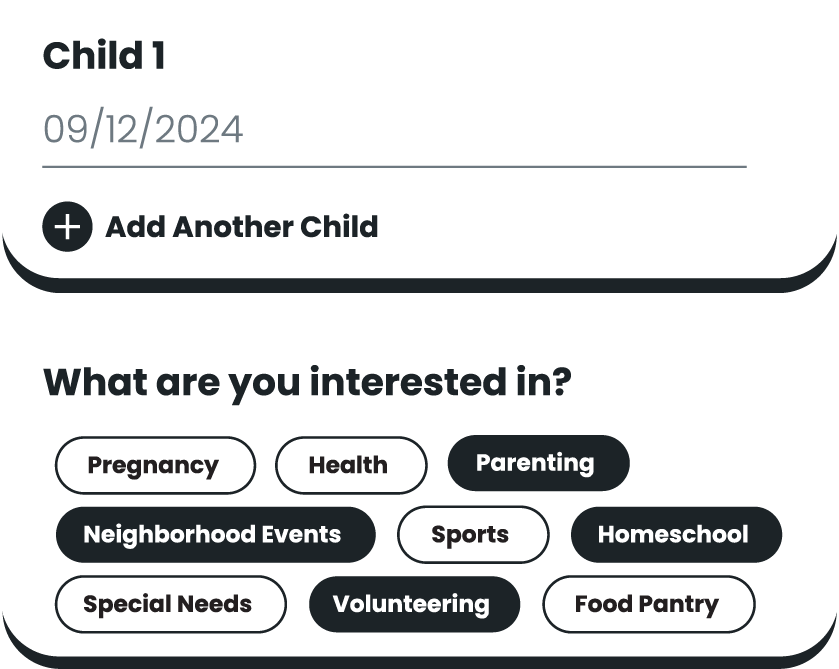Screen dimensions: 839x669
Task: Enable the Health interest tag
Action: coord(350,465)
